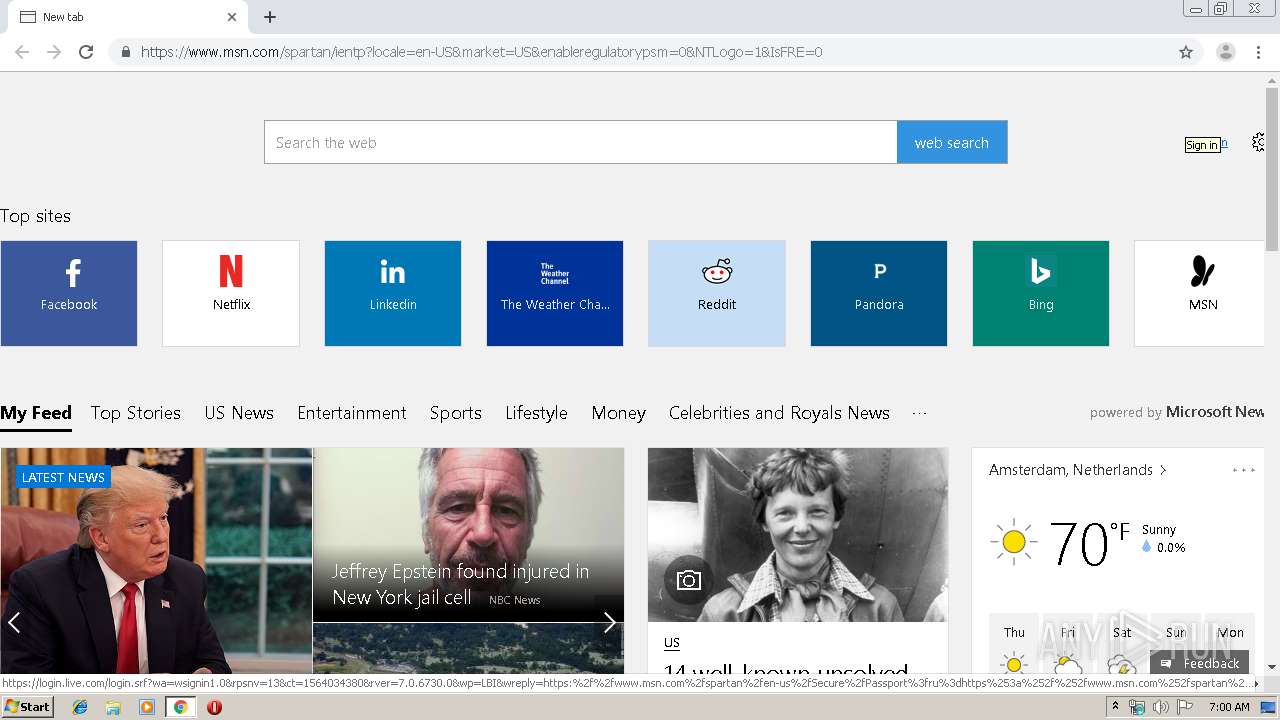Open the volume control in the tray
The height and width of the screenshot is (720, 1280).
pos(1160,707)
